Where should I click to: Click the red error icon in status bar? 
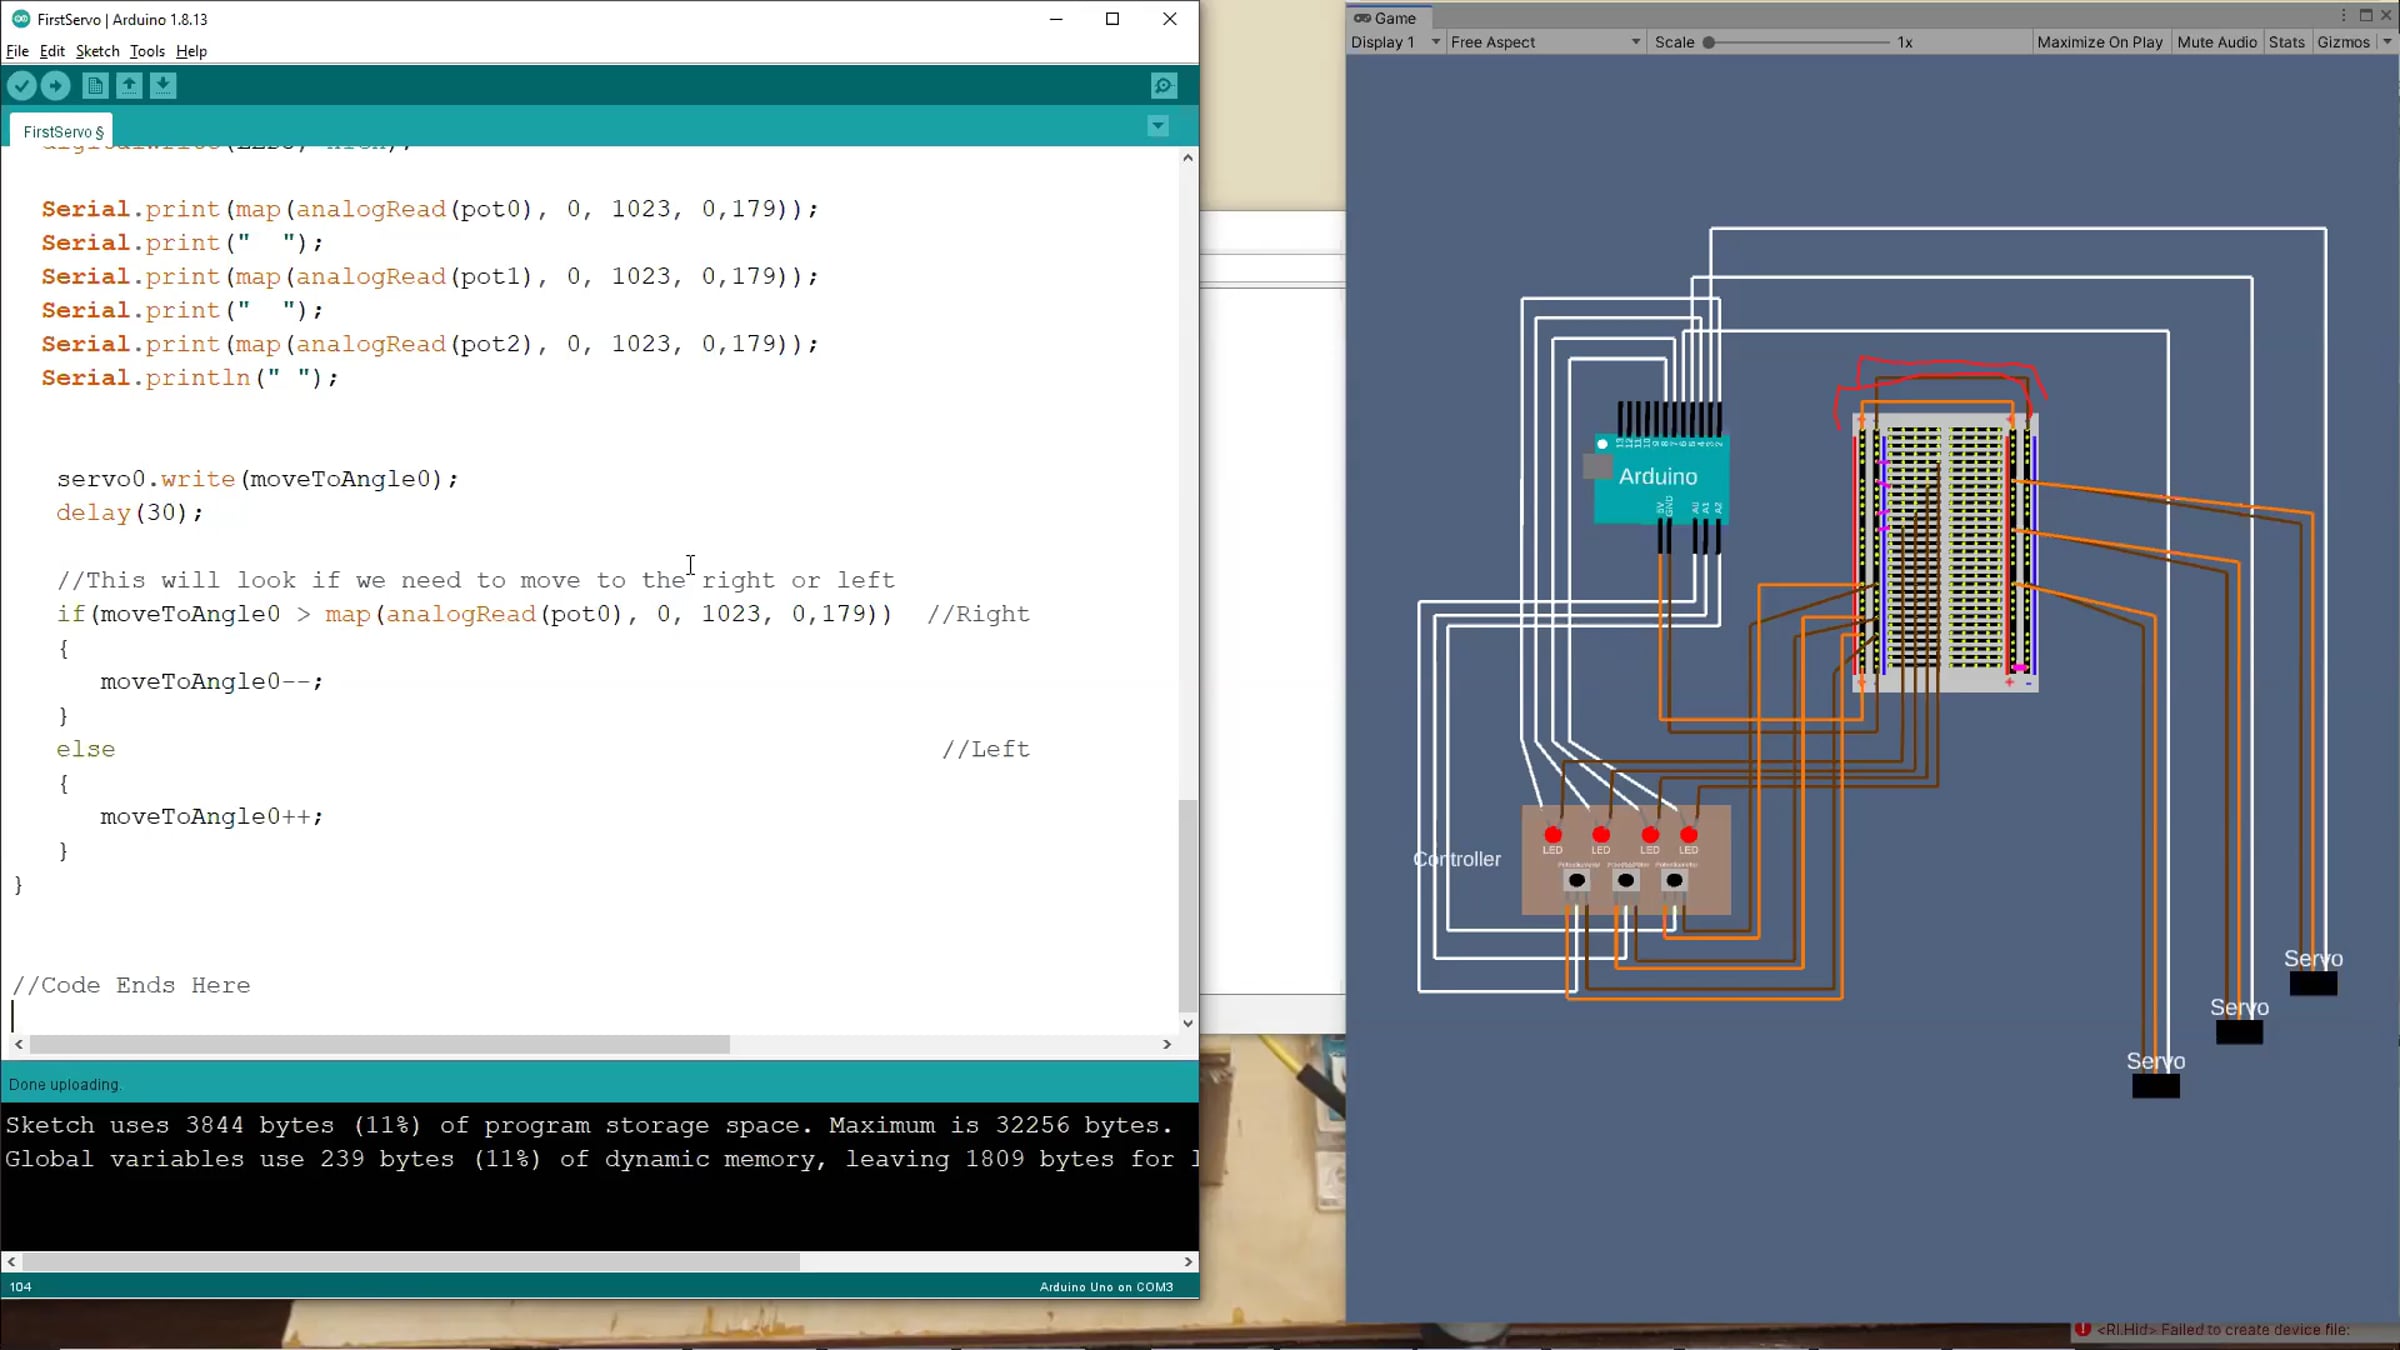click(2083, 1329)
